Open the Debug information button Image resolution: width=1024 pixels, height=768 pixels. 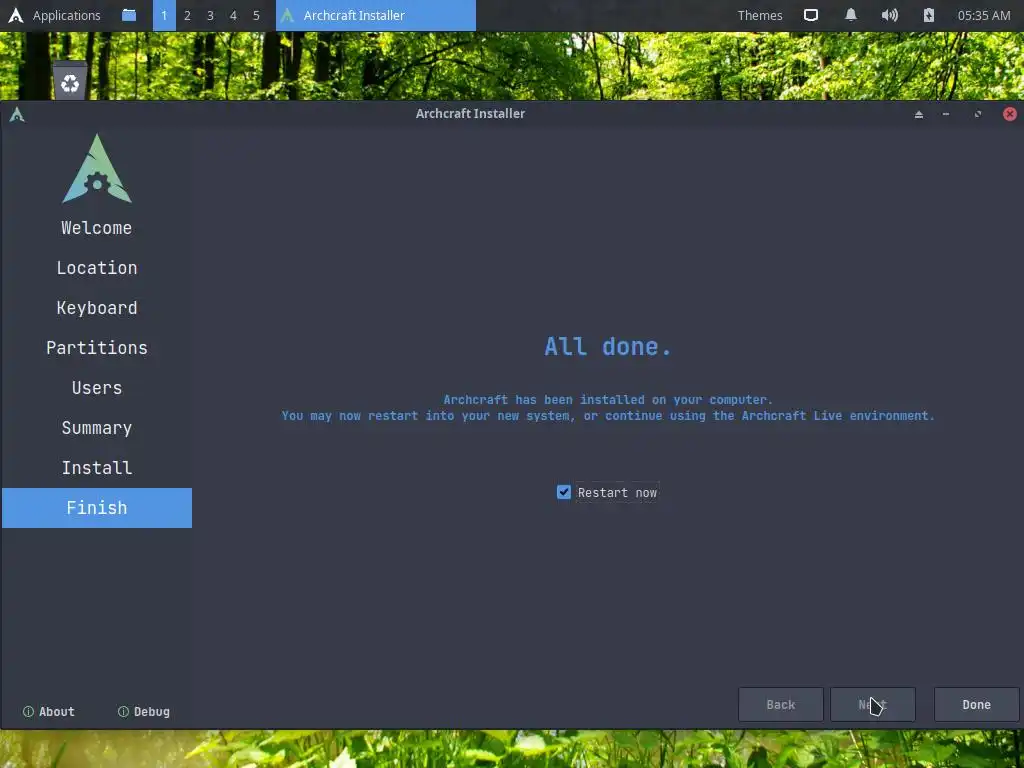144,711
